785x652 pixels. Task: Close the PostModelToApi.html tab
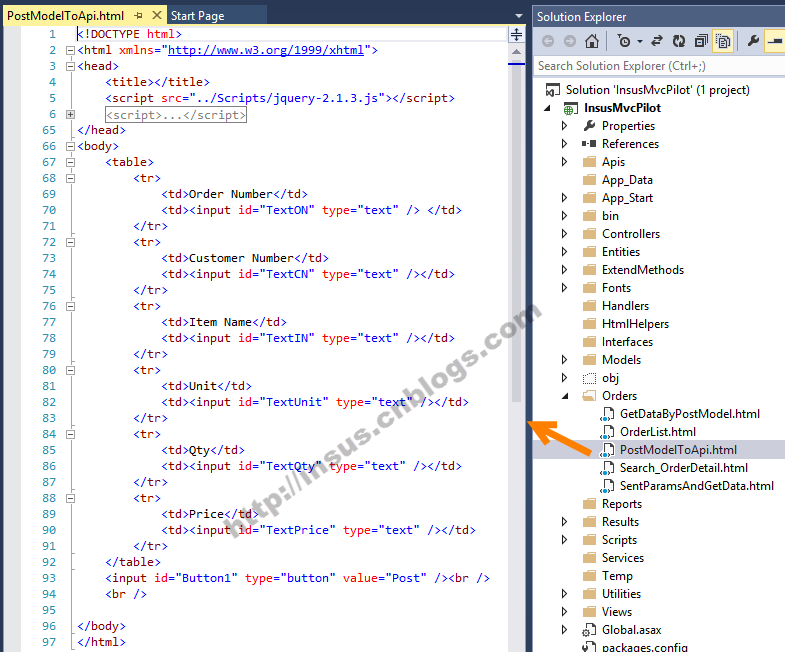[x=157, y=16]
